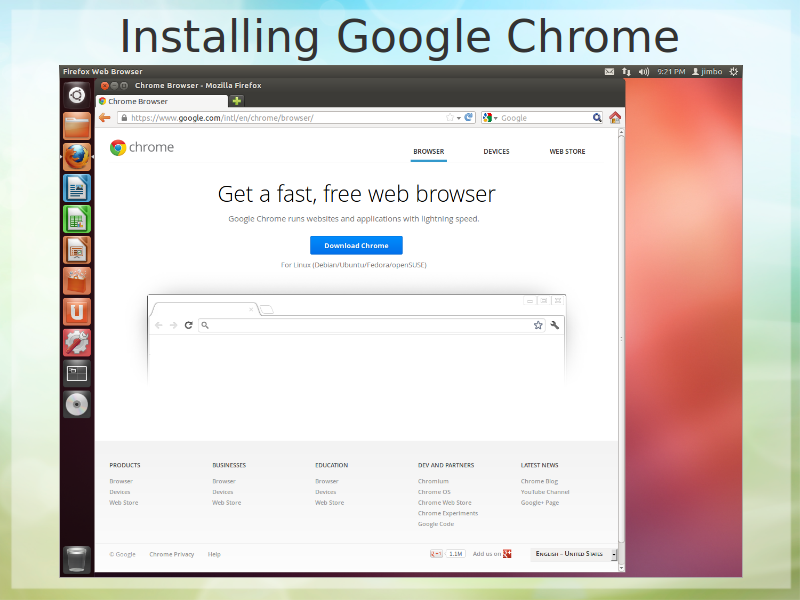Open System Settings wrench icon

point(77,343)
